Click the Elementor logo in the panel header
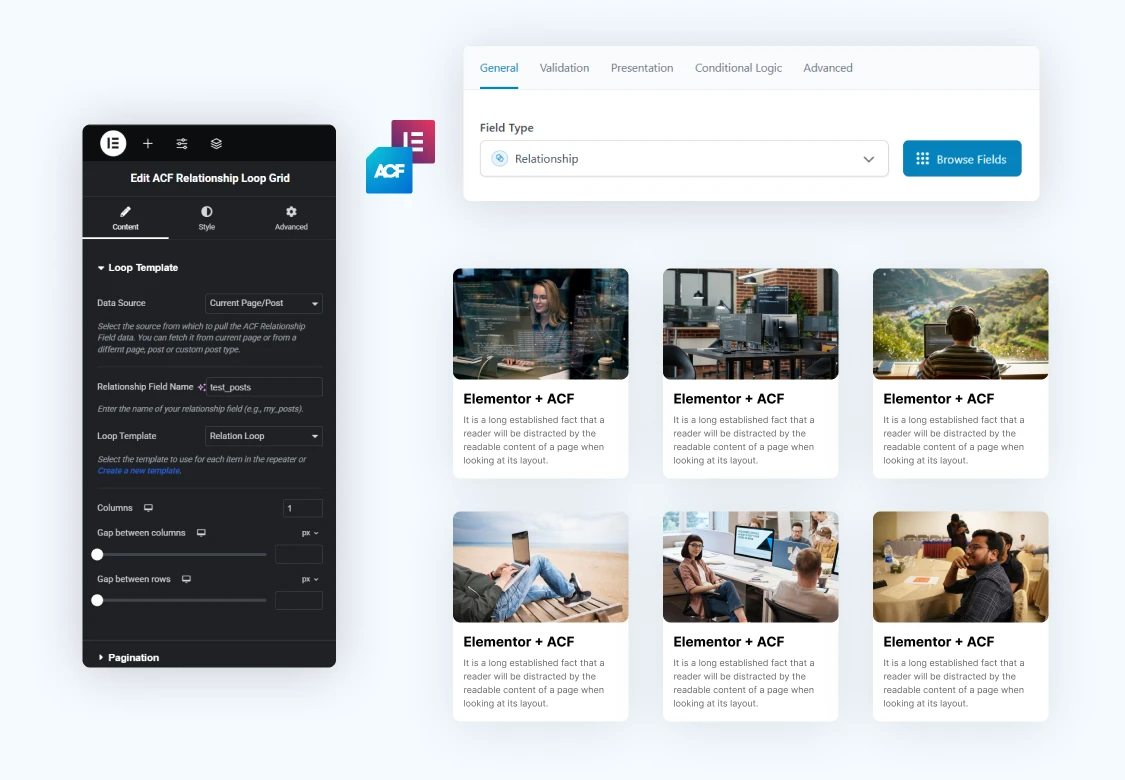The width and height of the screenshot is (1125, 780). tap(113, 144)
